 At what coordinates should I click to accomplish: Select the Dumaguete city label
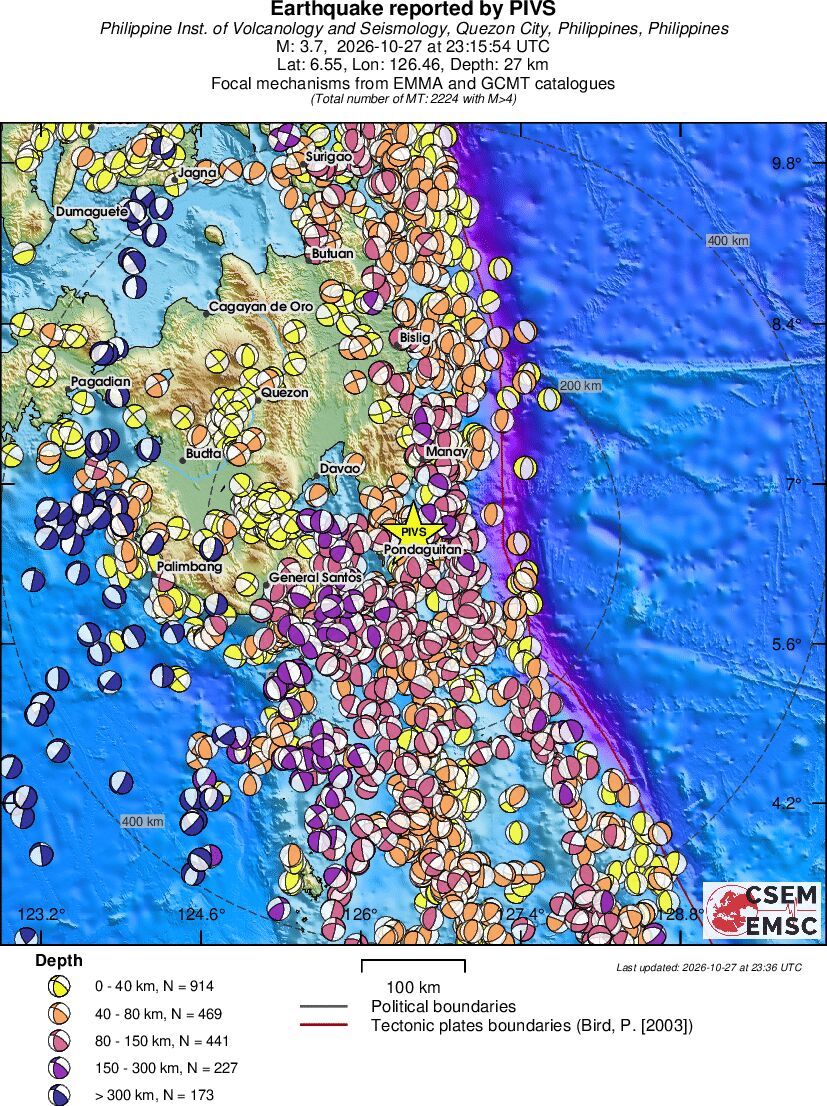click(92, 212)
